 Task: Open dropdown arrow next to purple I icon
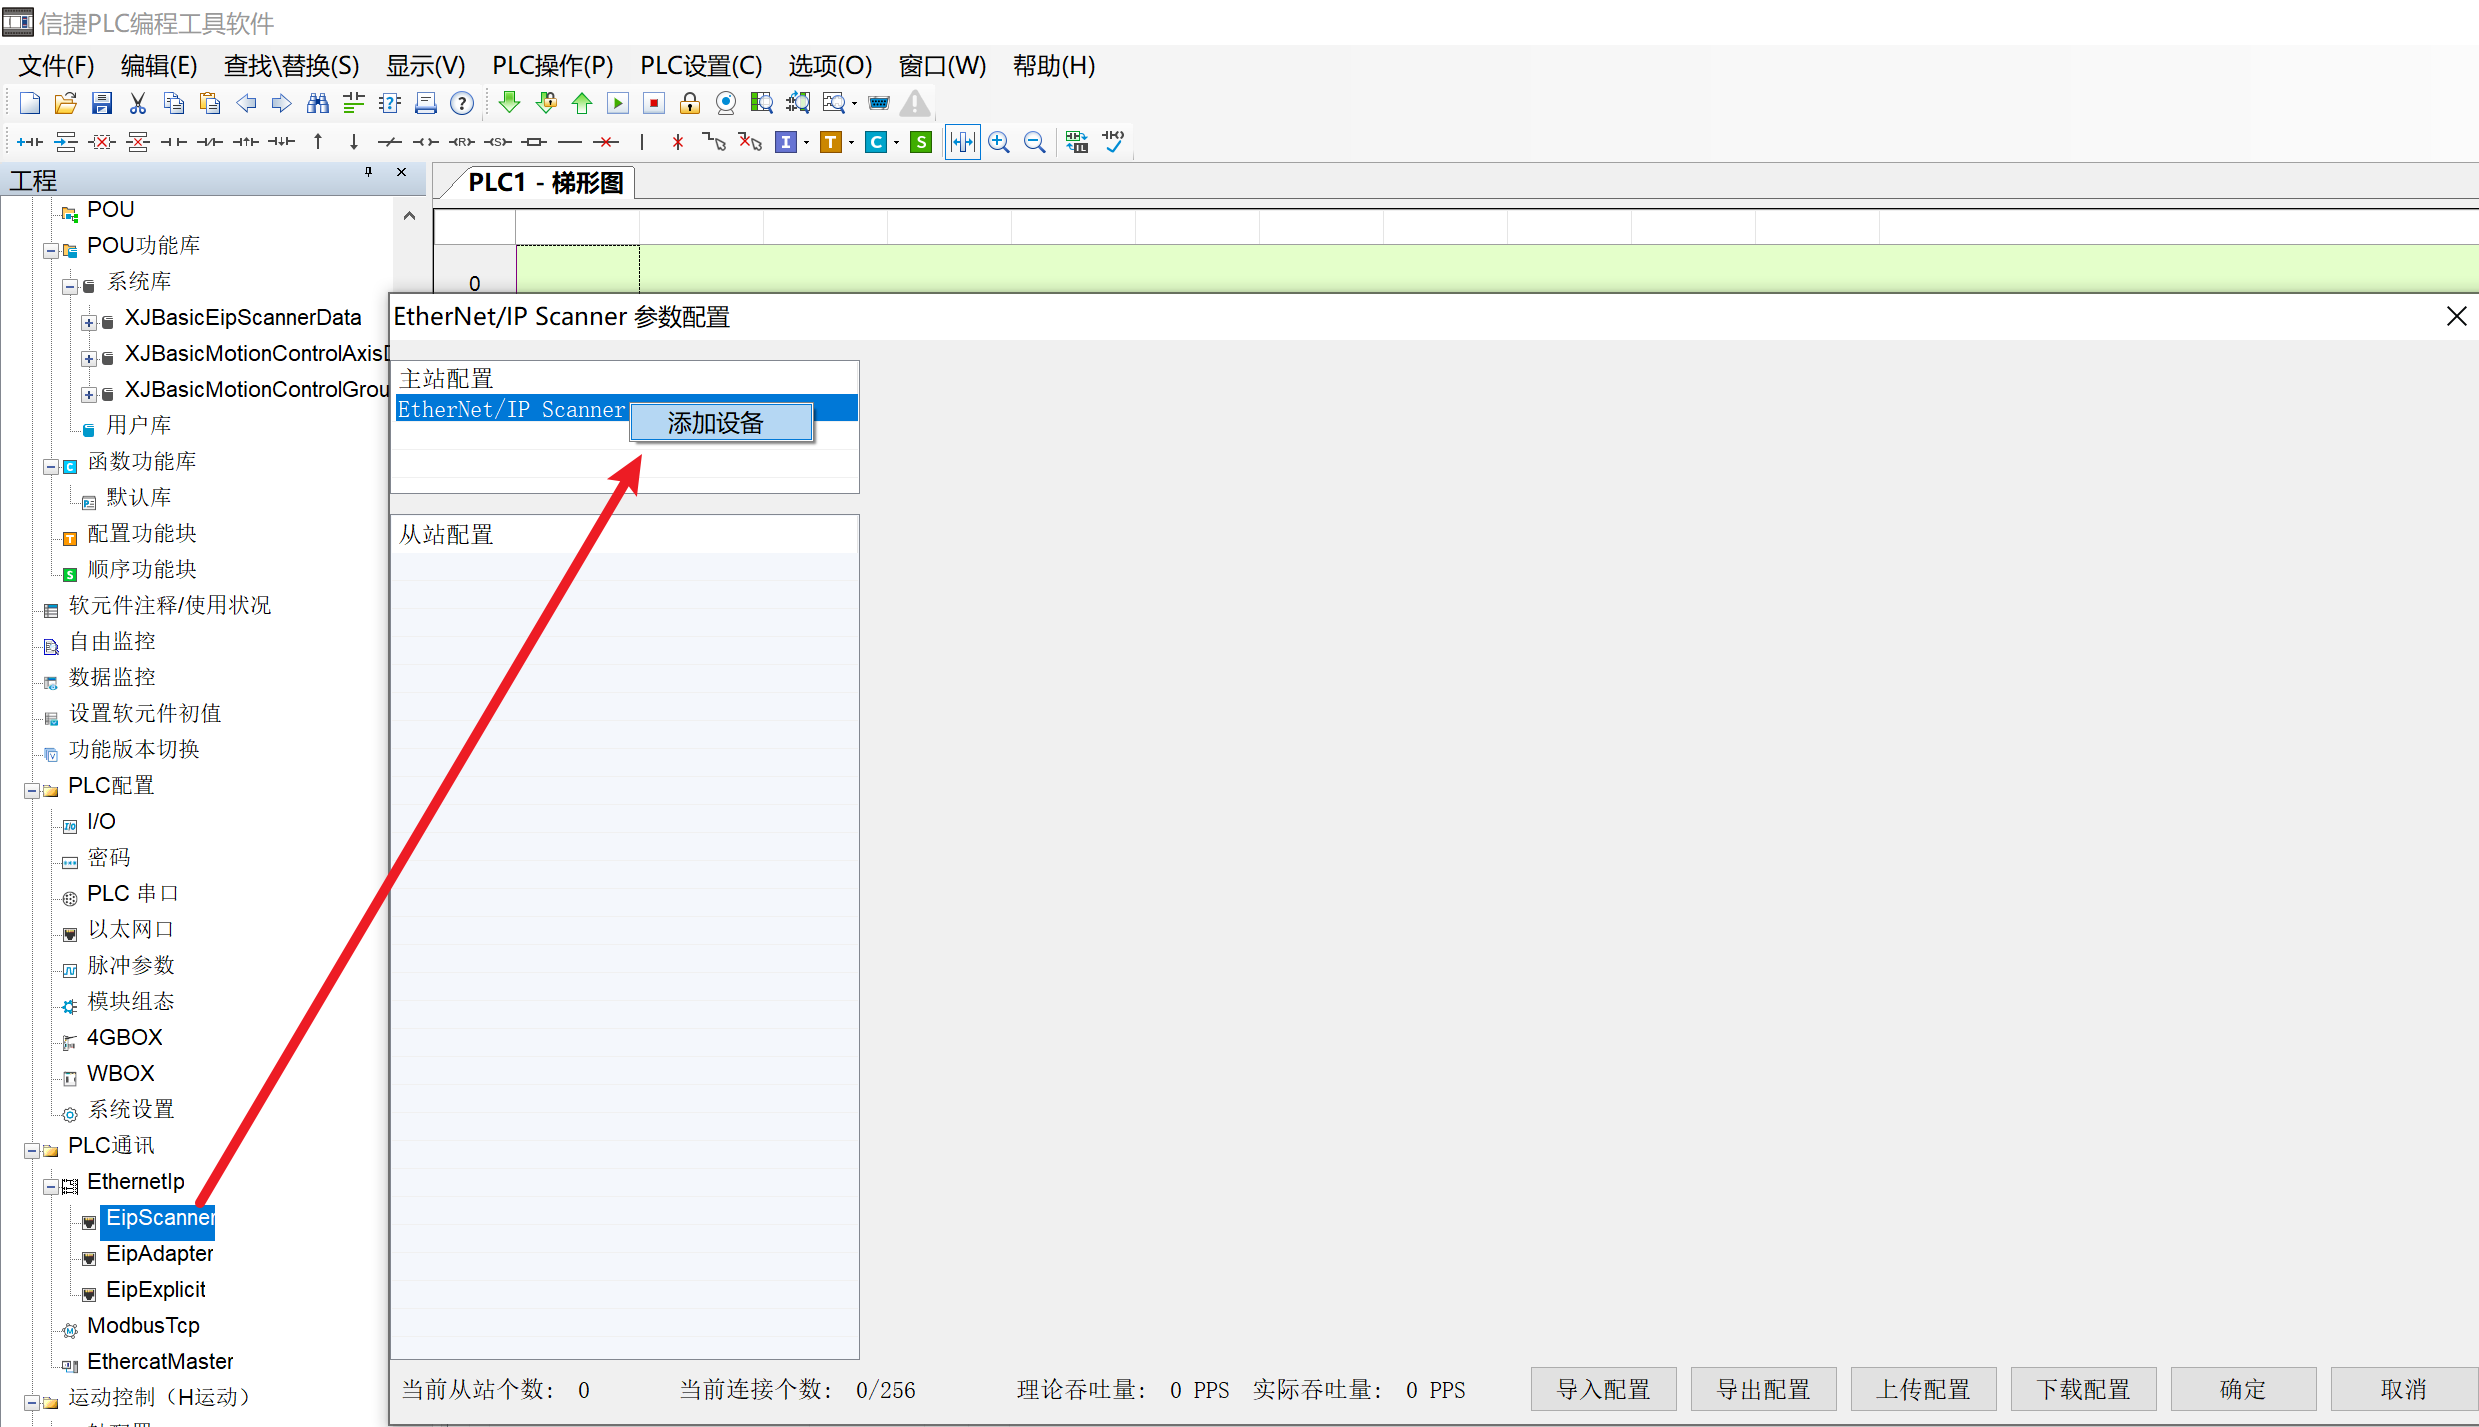tap(806, 143)
